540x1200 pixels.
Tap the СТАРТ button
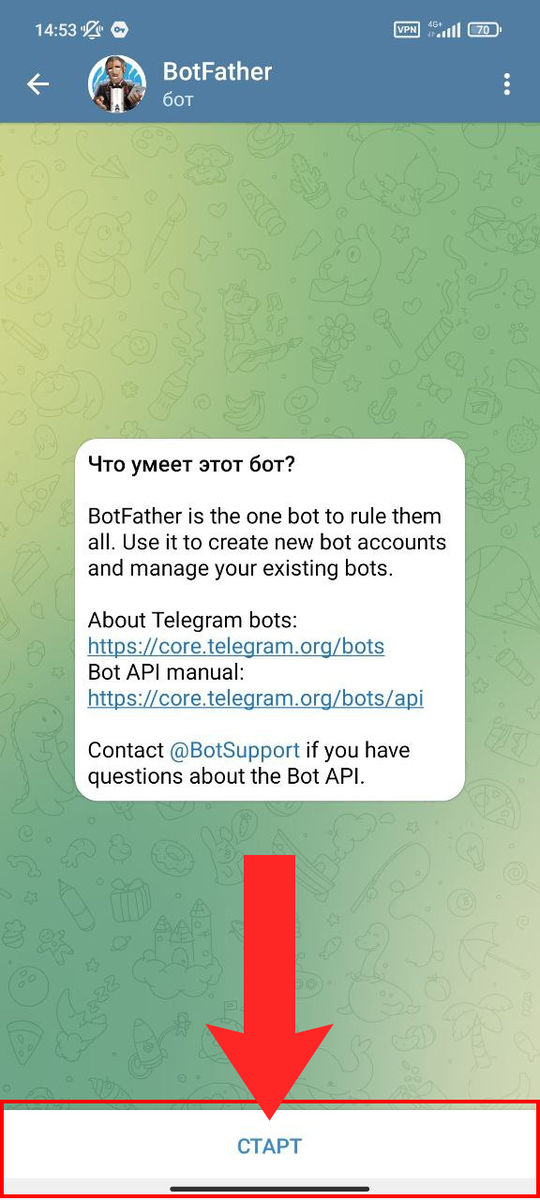point(270,1146)
